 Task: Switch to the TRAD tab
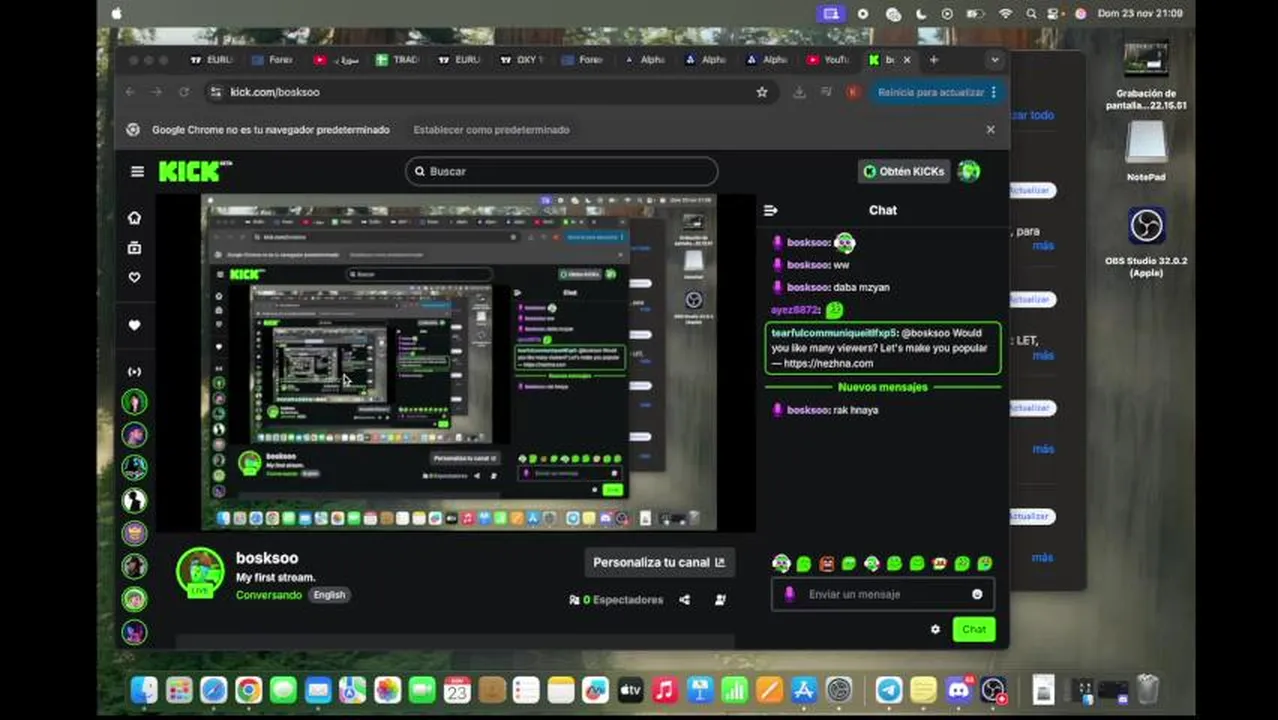click(397, 60)
